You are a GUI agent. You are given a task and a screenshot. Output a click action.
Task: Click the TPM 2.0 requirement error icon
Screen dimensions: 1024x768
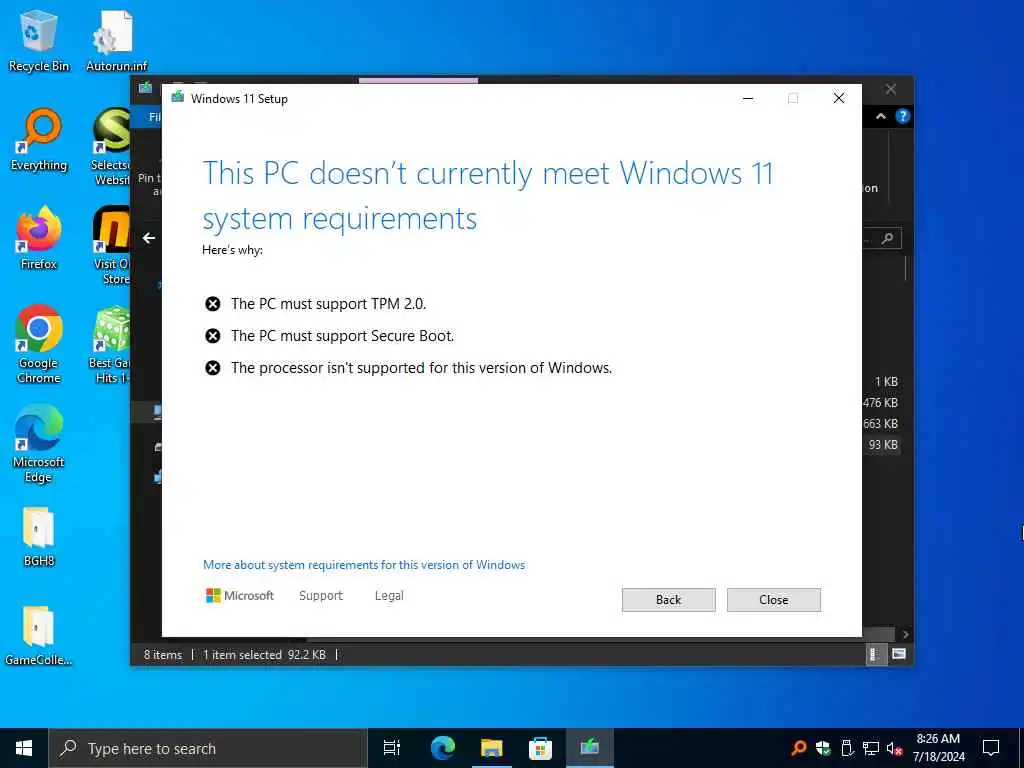coord(213,304)
